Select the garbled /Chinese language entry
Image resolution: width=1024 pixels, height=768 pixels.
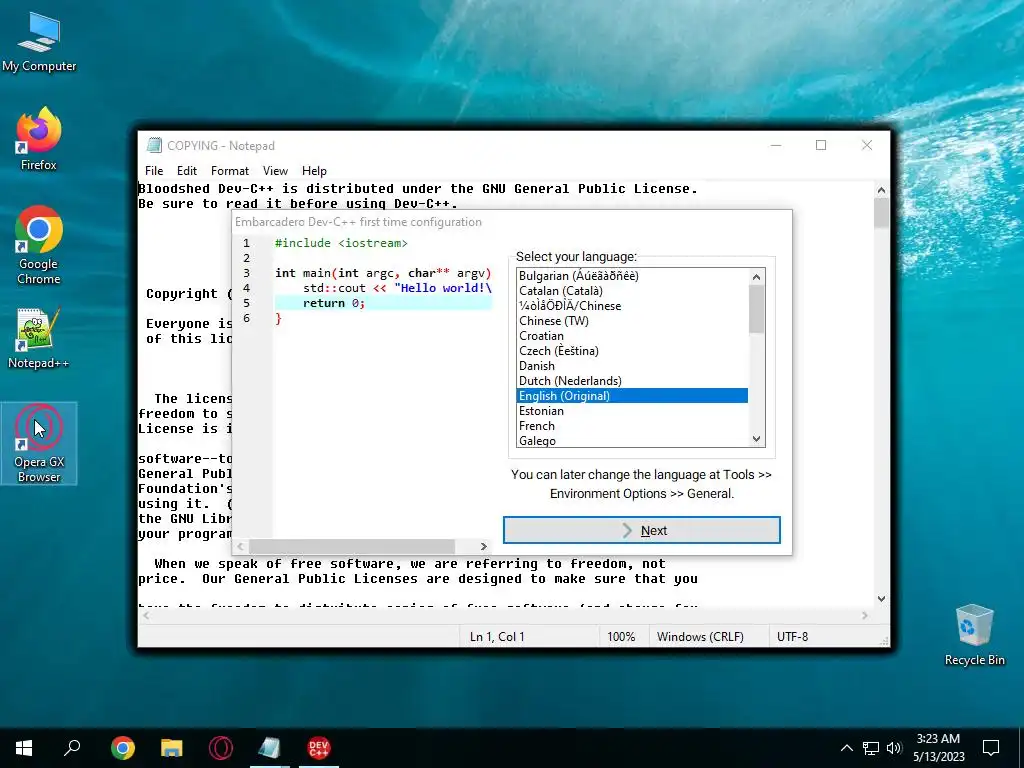coord(632,306)
